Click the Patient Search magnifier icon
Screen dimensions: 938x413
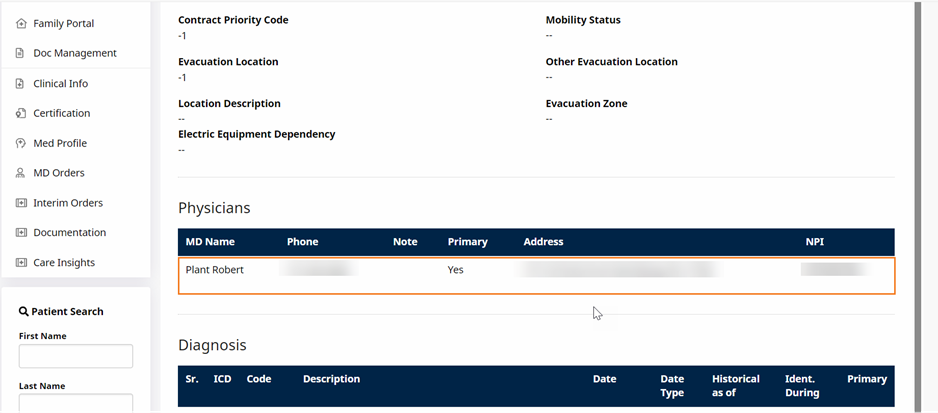click(24, 311)
